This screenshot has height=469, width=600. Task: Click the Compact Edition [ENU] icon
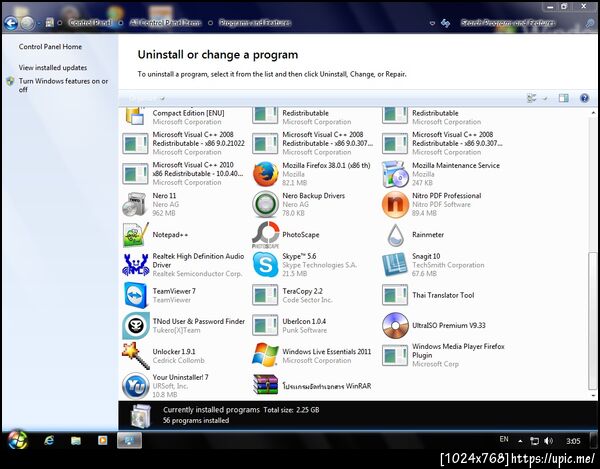click(135, 116)
